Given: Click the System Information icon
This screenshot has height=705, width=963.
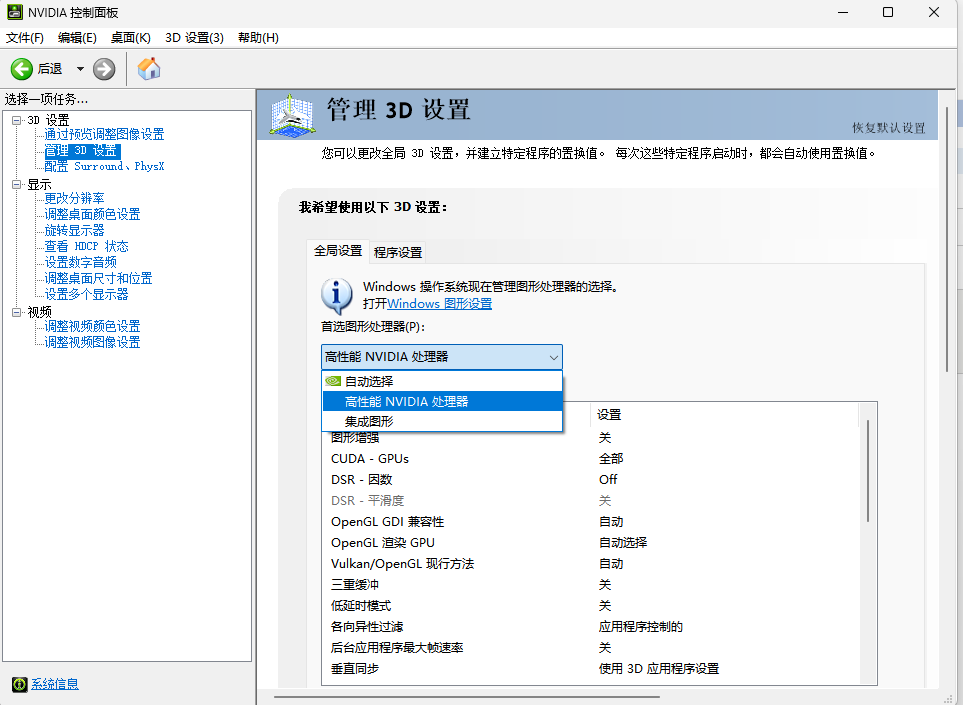Looking at the screenshot, I should 20,684.
